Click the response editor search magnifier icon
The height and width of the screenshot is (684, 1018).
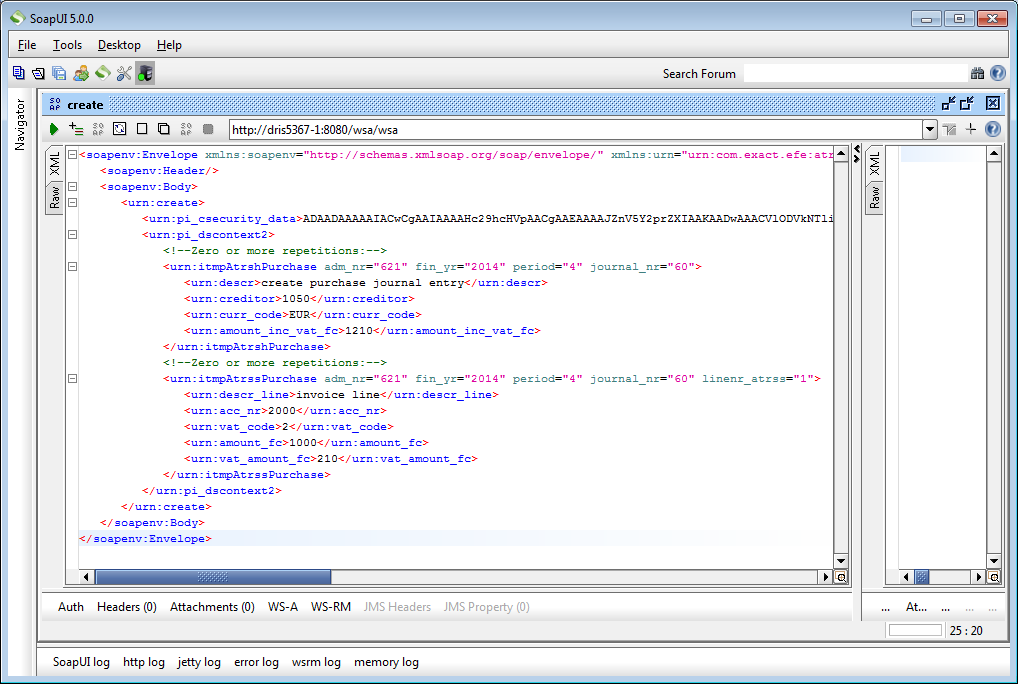point(994,577)
